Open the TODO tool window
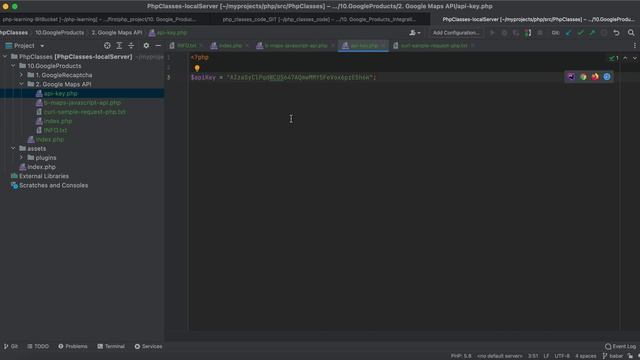The width and height of the screenshot is (640, 360). pyautogui.click(x=38, y=347)
